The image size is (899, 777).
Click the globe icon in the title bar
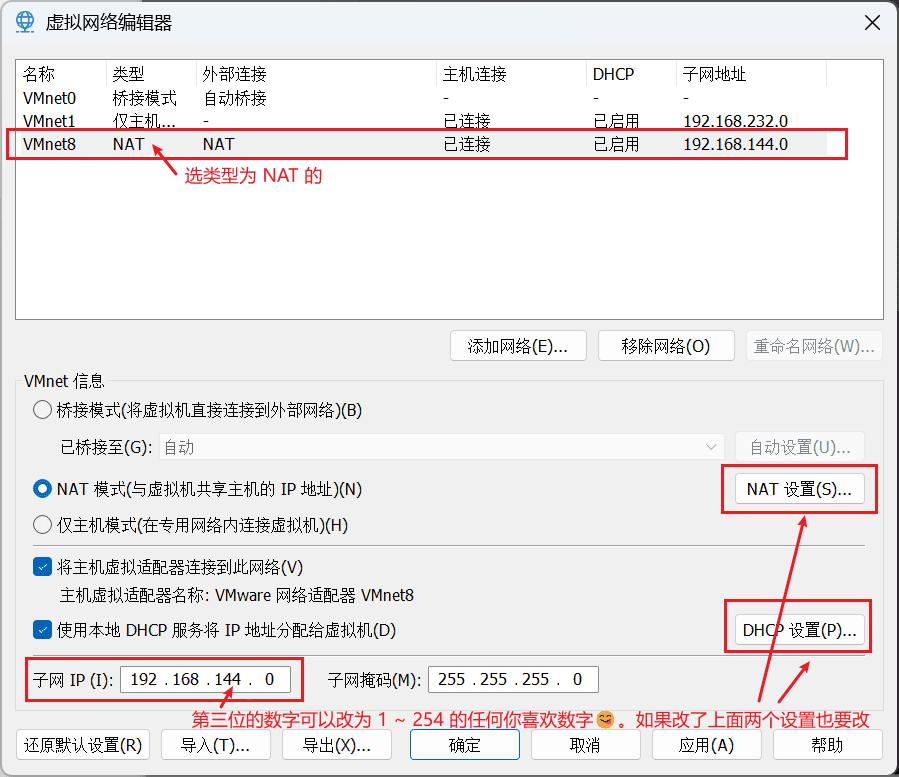pos(25,22)
